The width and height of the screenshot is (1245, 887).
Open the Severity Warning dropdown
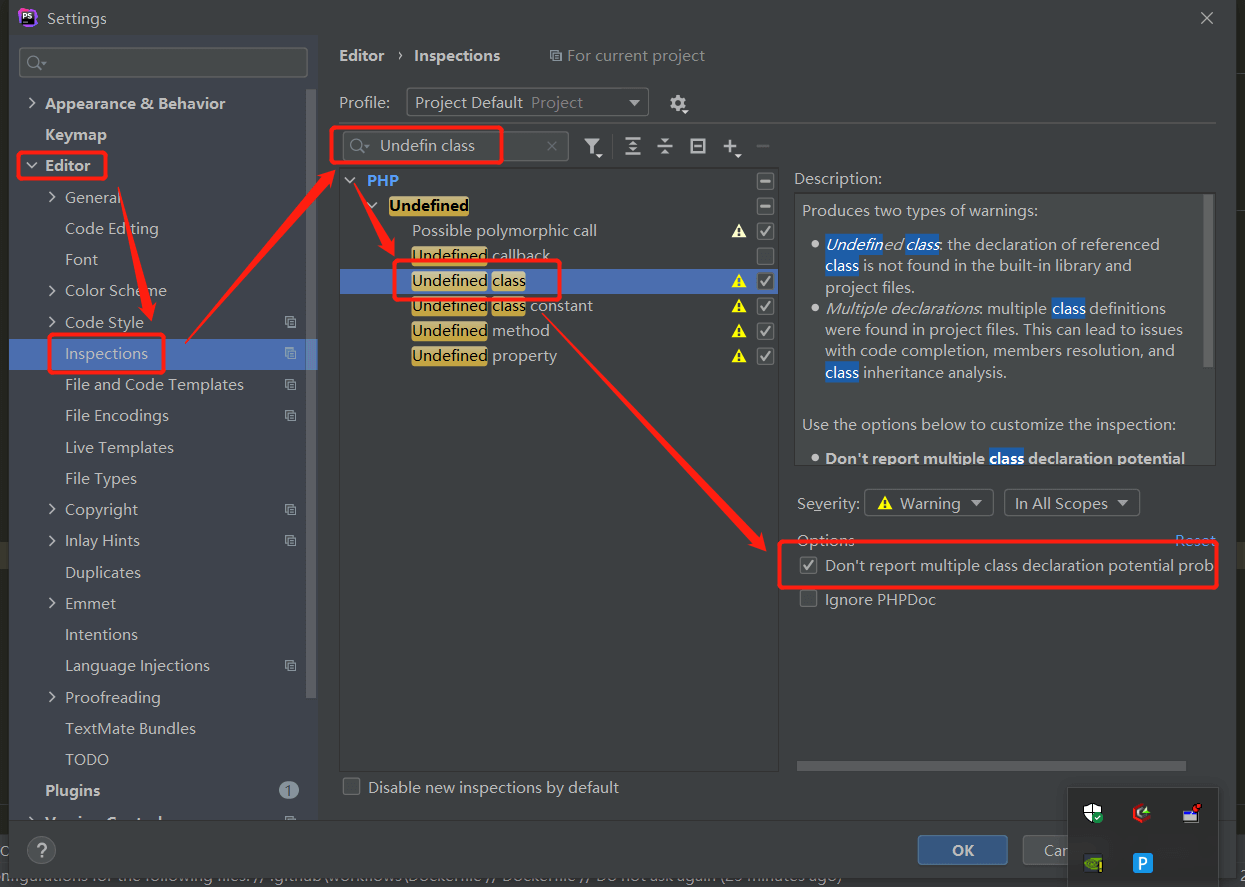[928, 503]
